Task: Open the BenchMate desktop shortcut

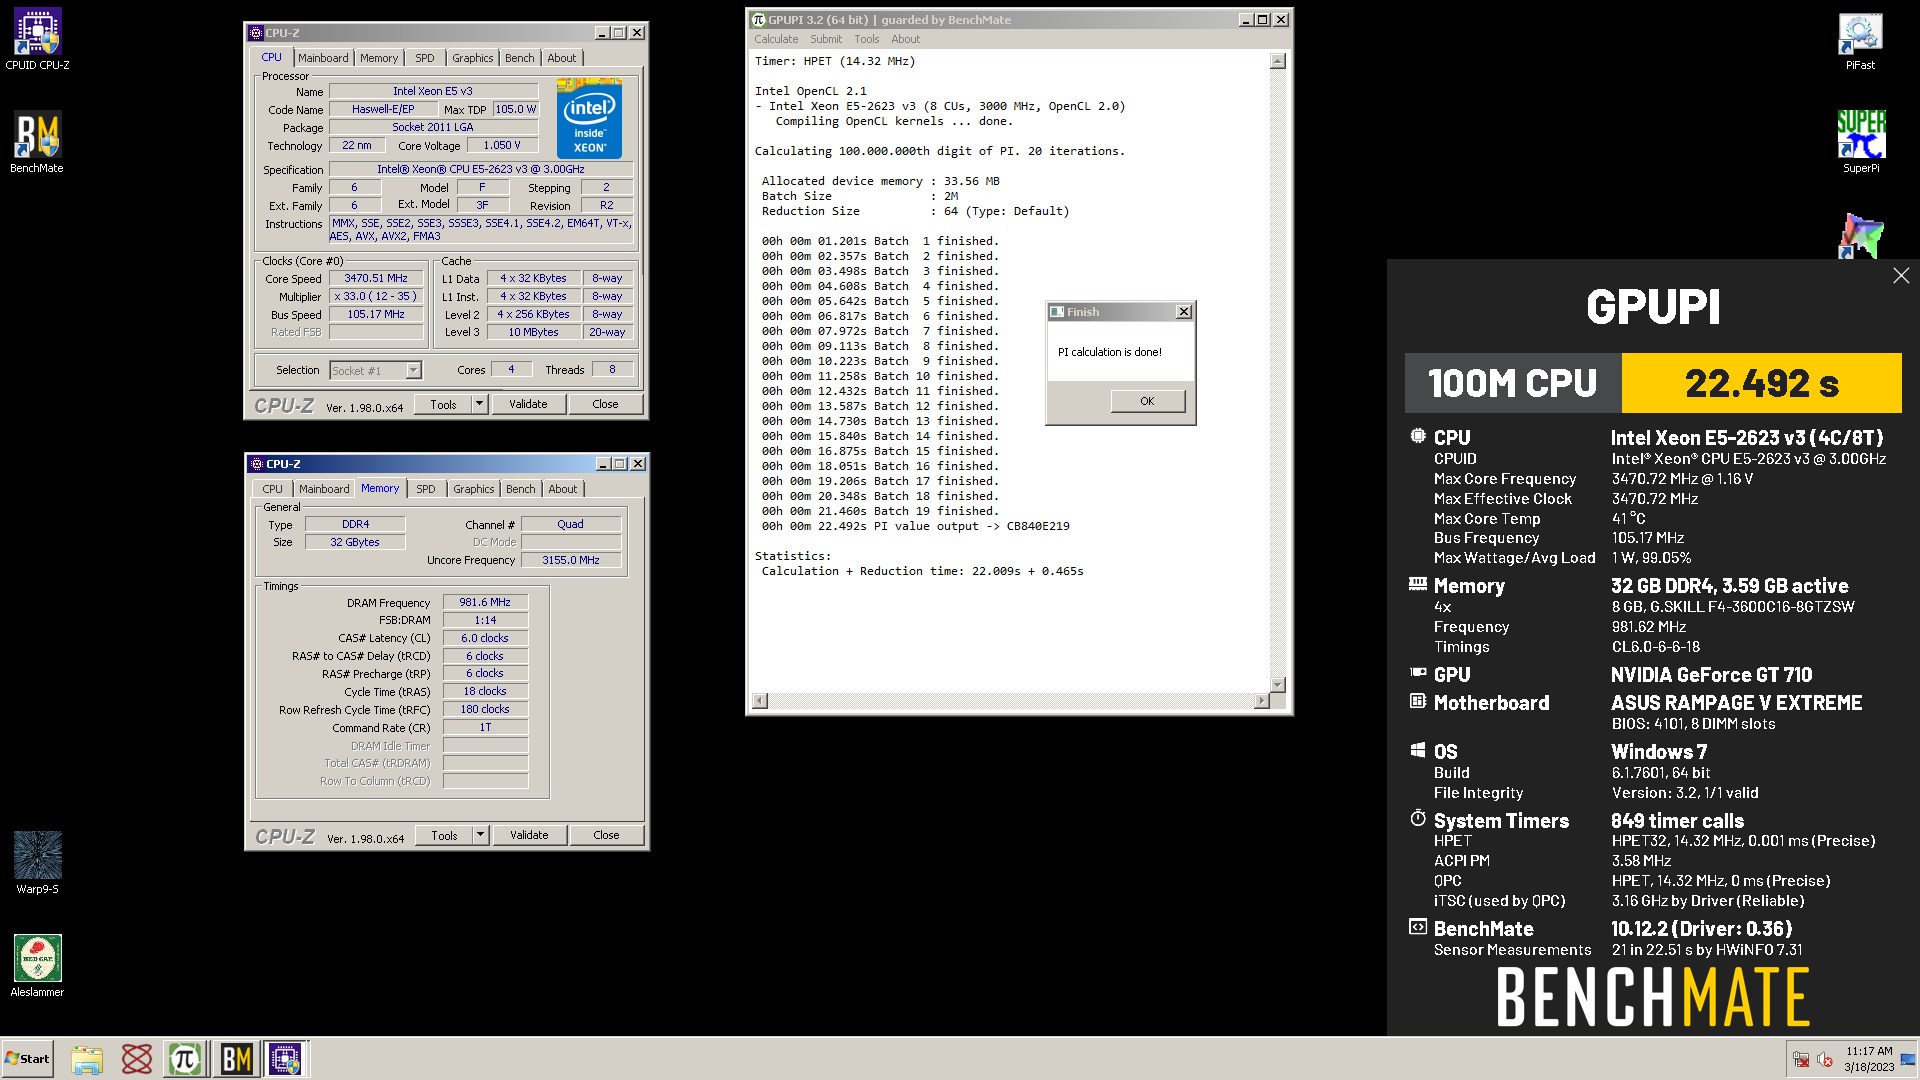Action: tap(37, 142)
